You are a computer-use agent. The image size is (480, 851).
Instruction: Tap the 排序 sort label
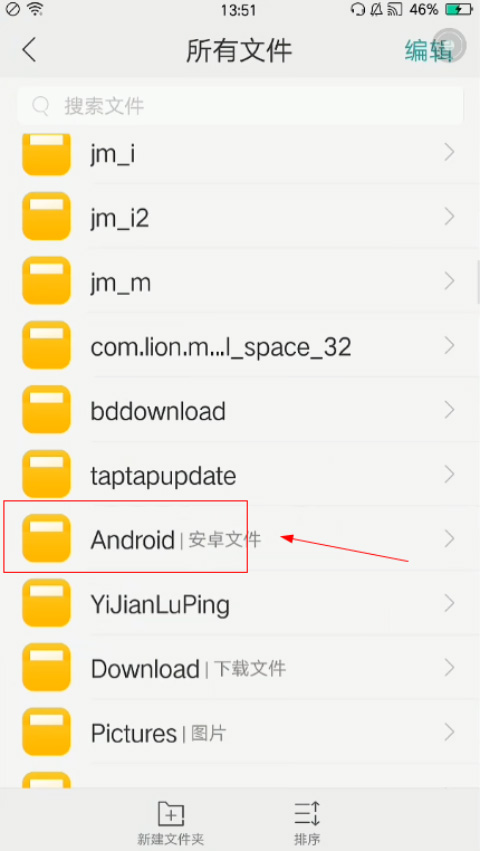307,839
